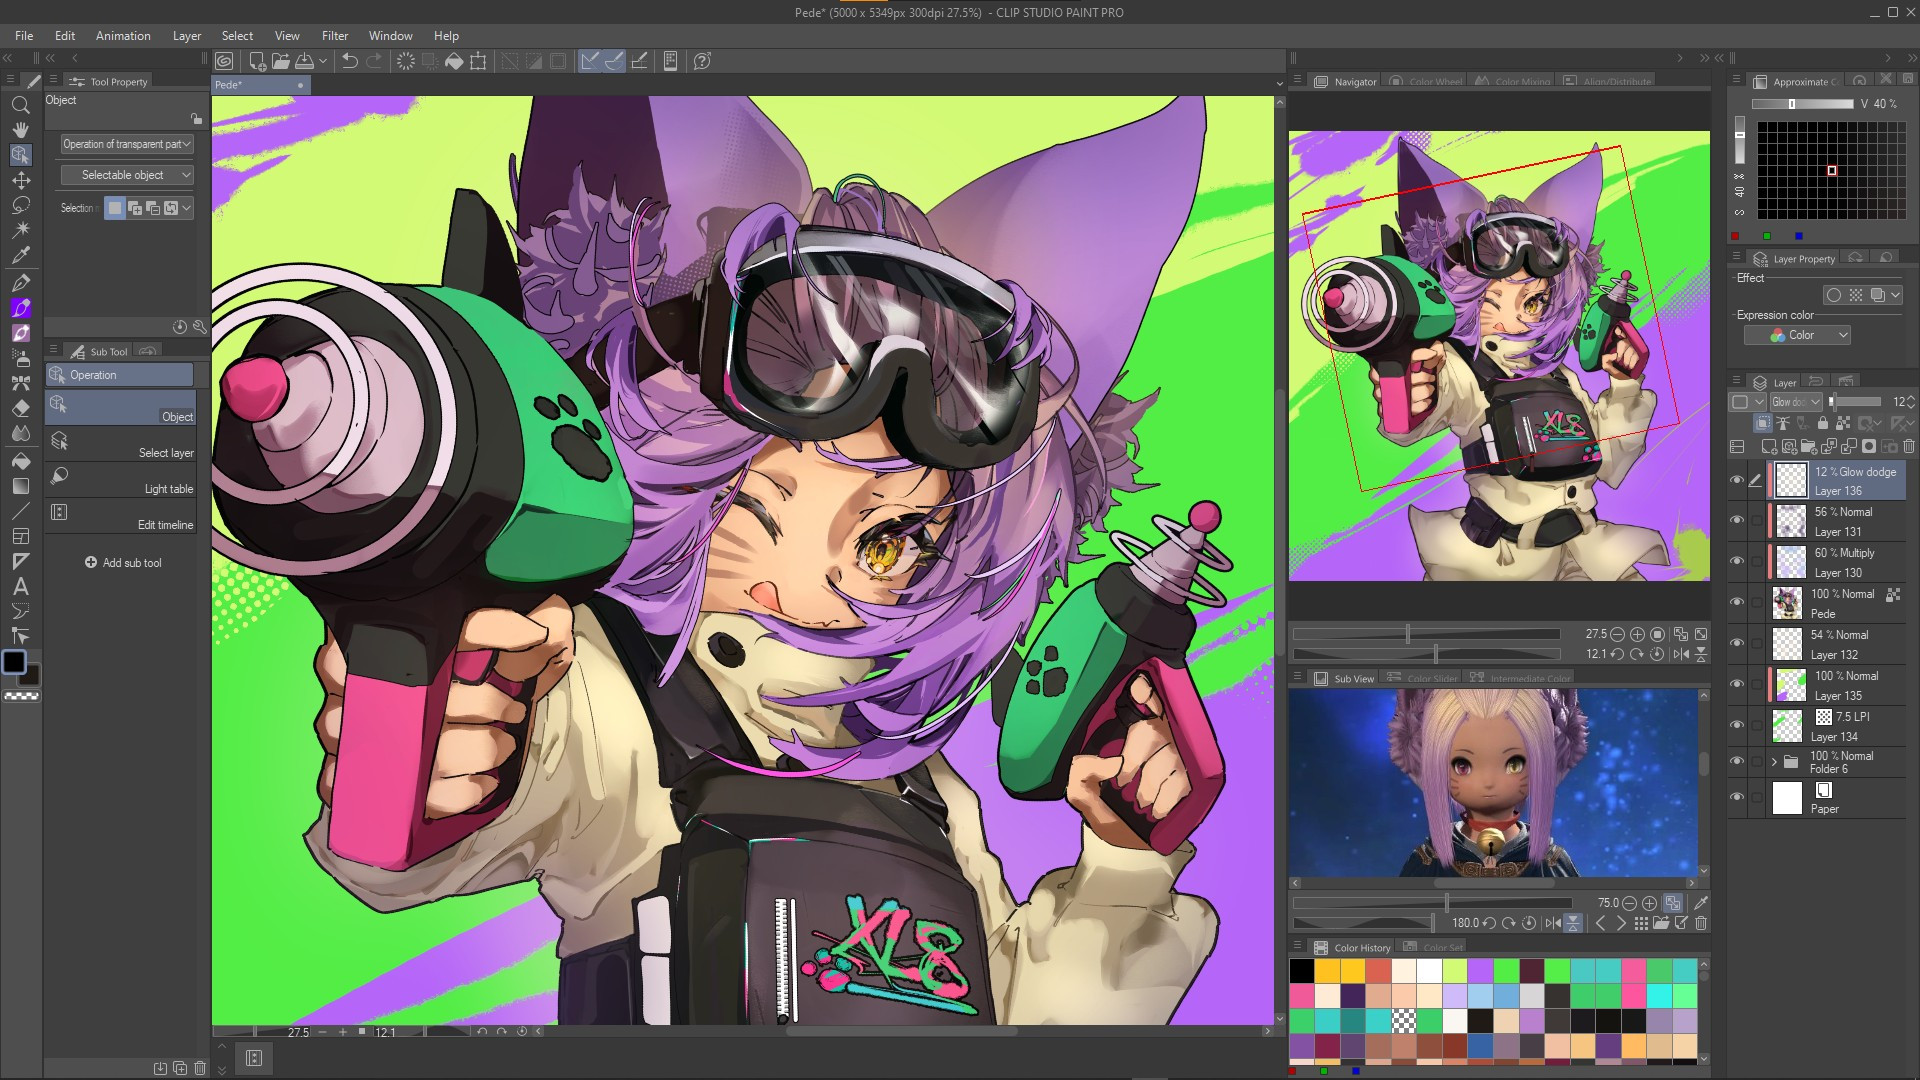Click the Approximate Color V slider
The height and width of the screenshot is (1080, 1920).
coord(1802,104)
